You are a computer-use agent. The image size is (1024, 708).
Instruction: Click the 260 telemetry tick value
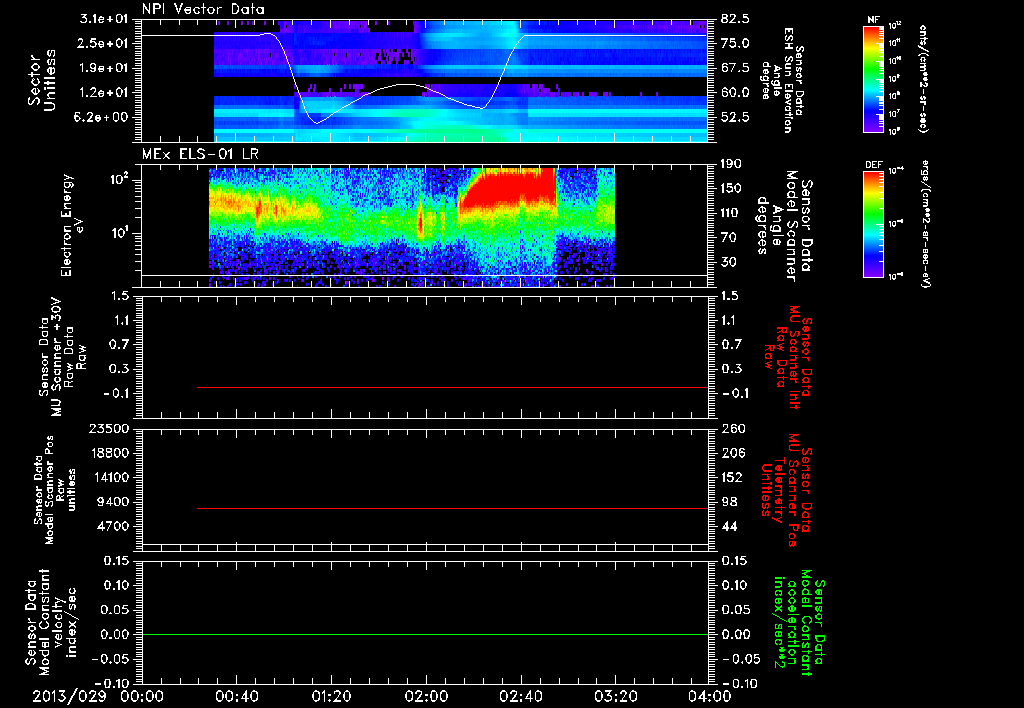(733, 429)
